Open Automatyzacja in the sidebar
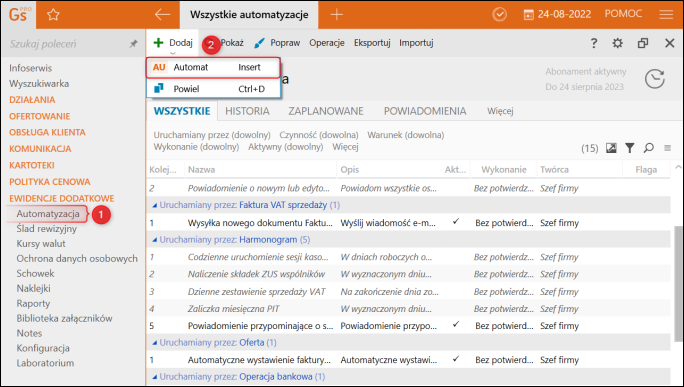The image size is (684, 387). [x=48, y=214]
